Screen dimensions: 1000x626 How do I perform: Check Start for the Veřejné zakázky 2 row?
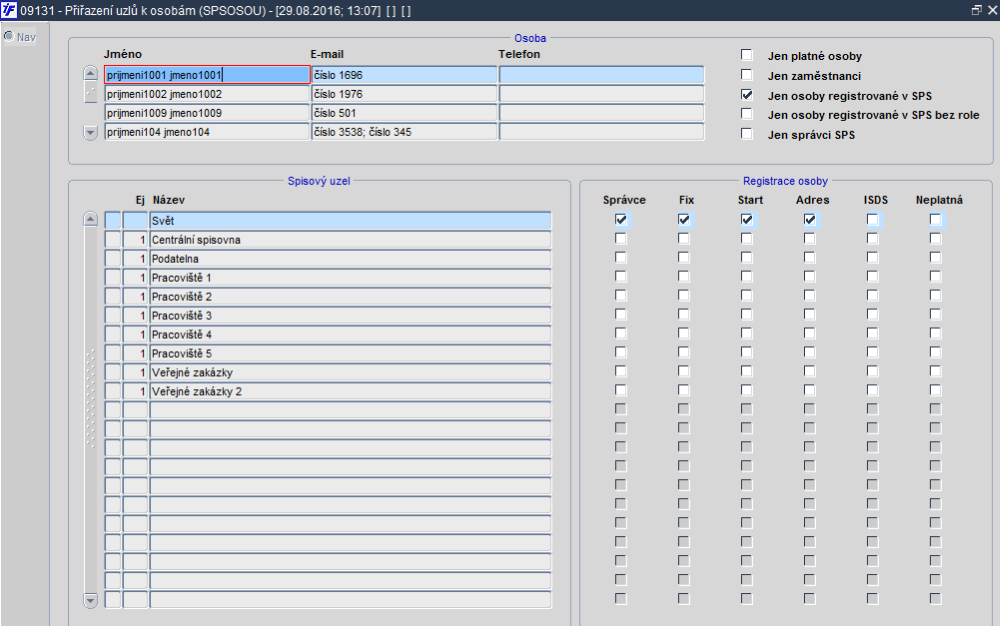(x=746, y=390)
